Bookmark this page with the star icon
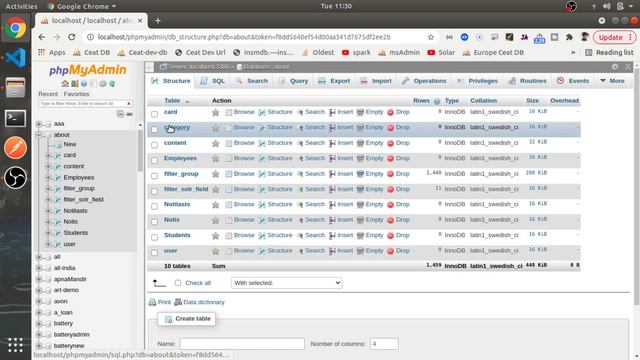Image resolution: width=640 pixels, height=360 pixels. (431, 37)
